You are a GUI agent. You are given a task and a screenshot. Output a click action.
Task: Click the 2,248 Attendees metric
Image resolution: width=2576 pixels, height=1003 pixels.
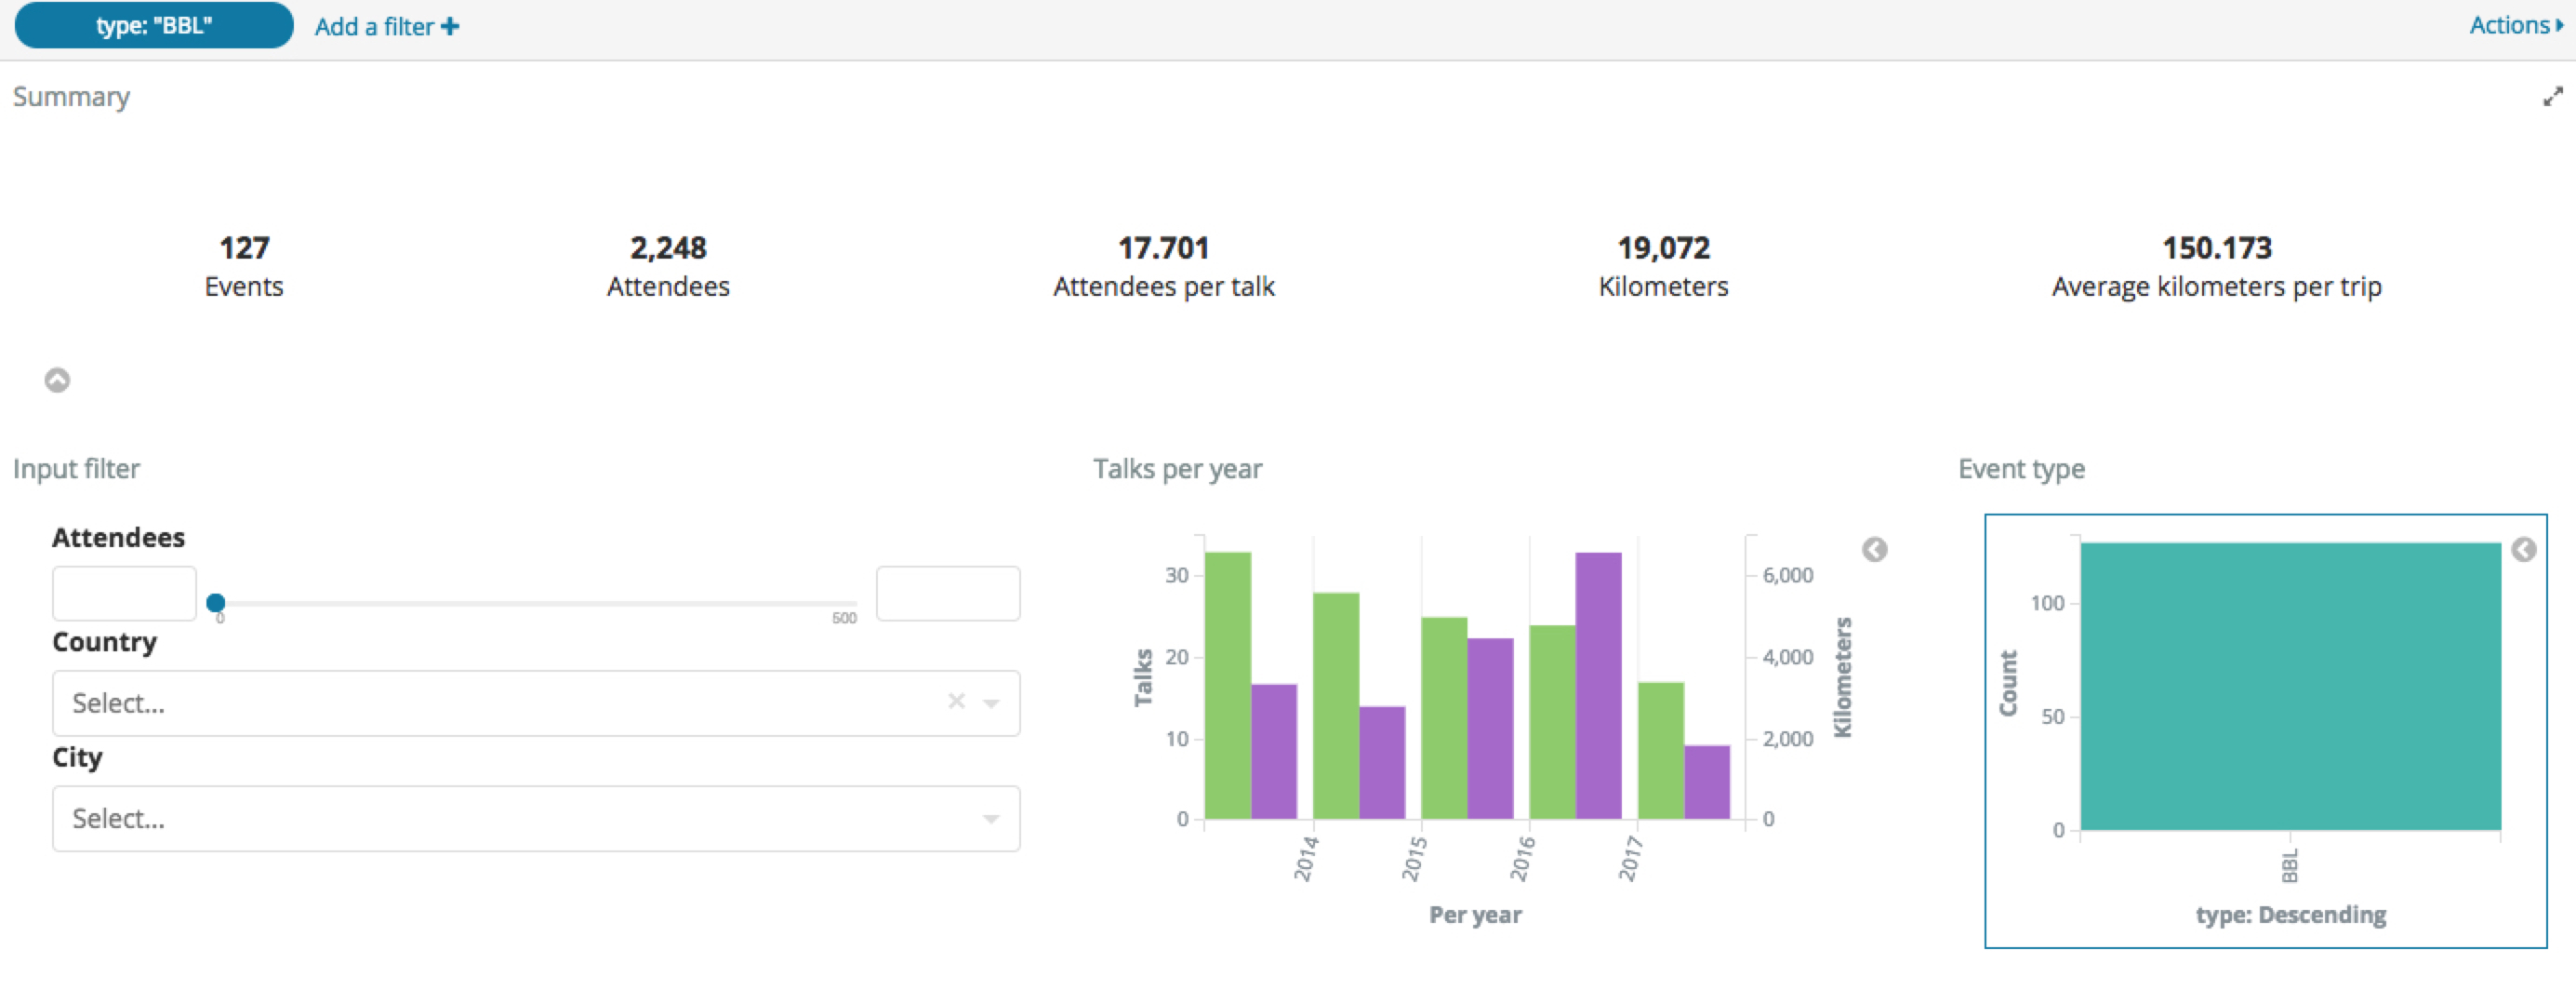pos(668,266)
